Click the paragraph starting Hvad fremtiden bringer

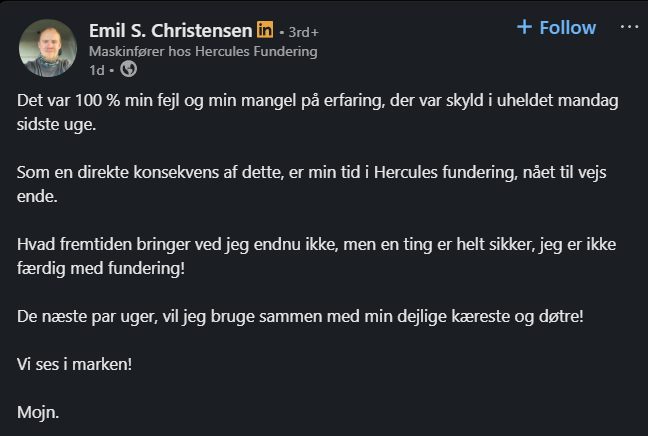[x=317, y=256]
